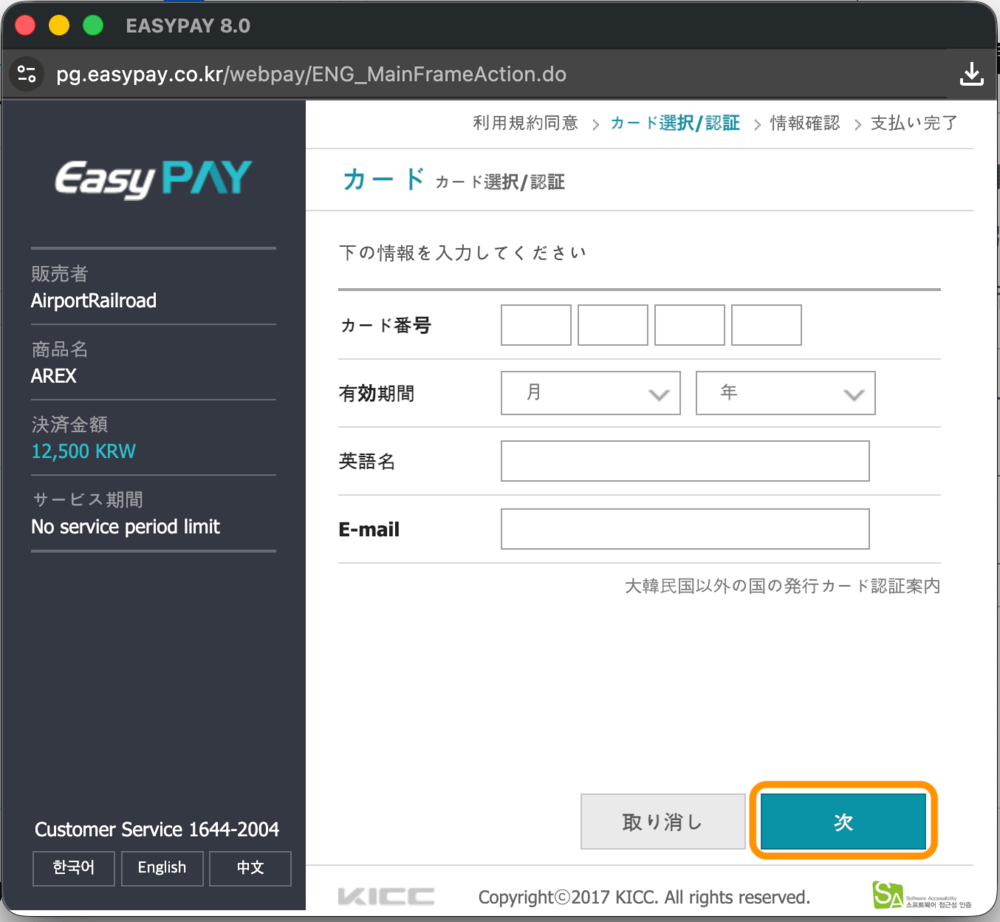Click the green window zoom button
Viewport: 1000px width, 922px height.
point(93,26)
